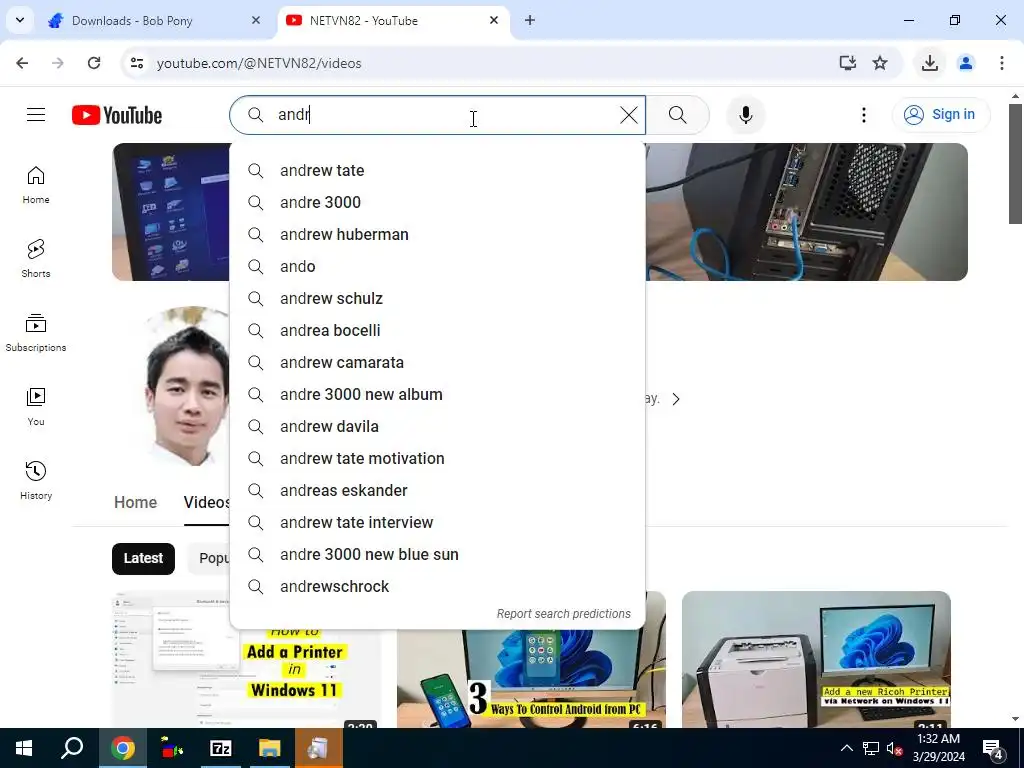Clear the search box with the X
Image resolution: width=1024 pixels, height=768 pixels.
(628, 115)
